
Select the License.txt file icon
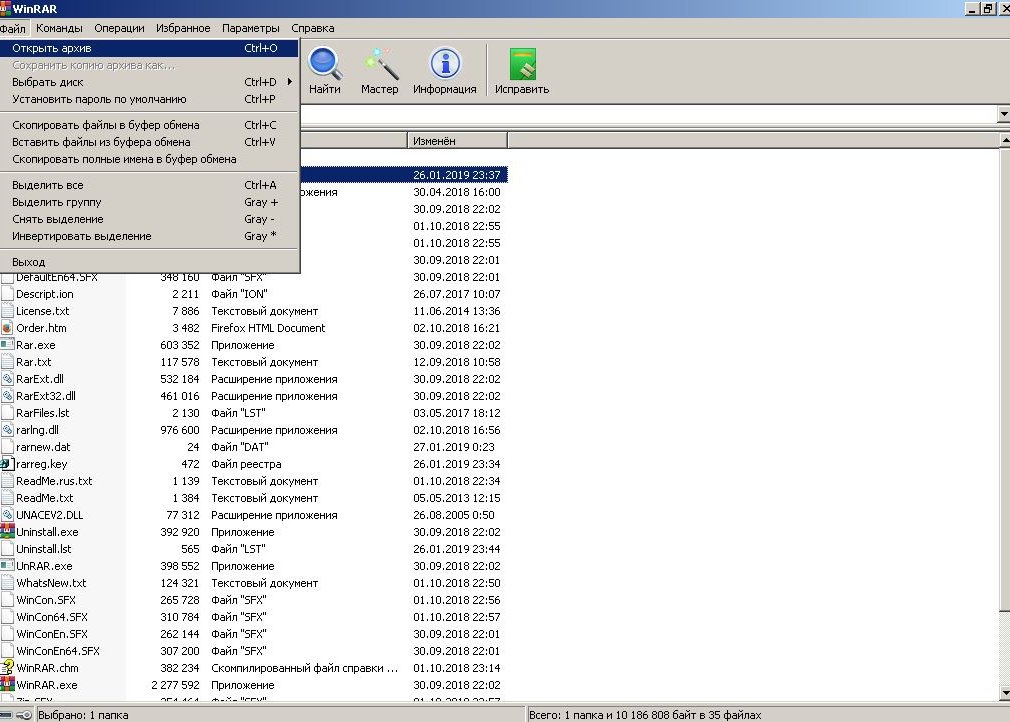tap(7, 311)
